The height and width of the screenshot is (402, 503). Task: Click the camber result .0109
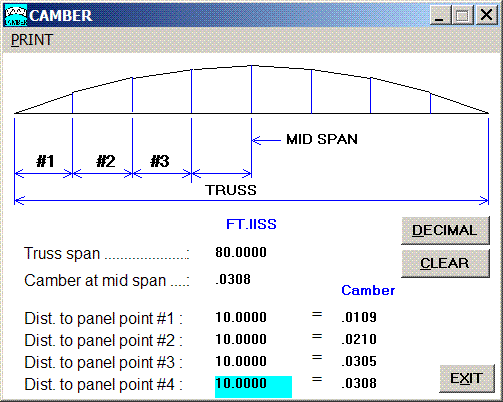tap(359, 317)
